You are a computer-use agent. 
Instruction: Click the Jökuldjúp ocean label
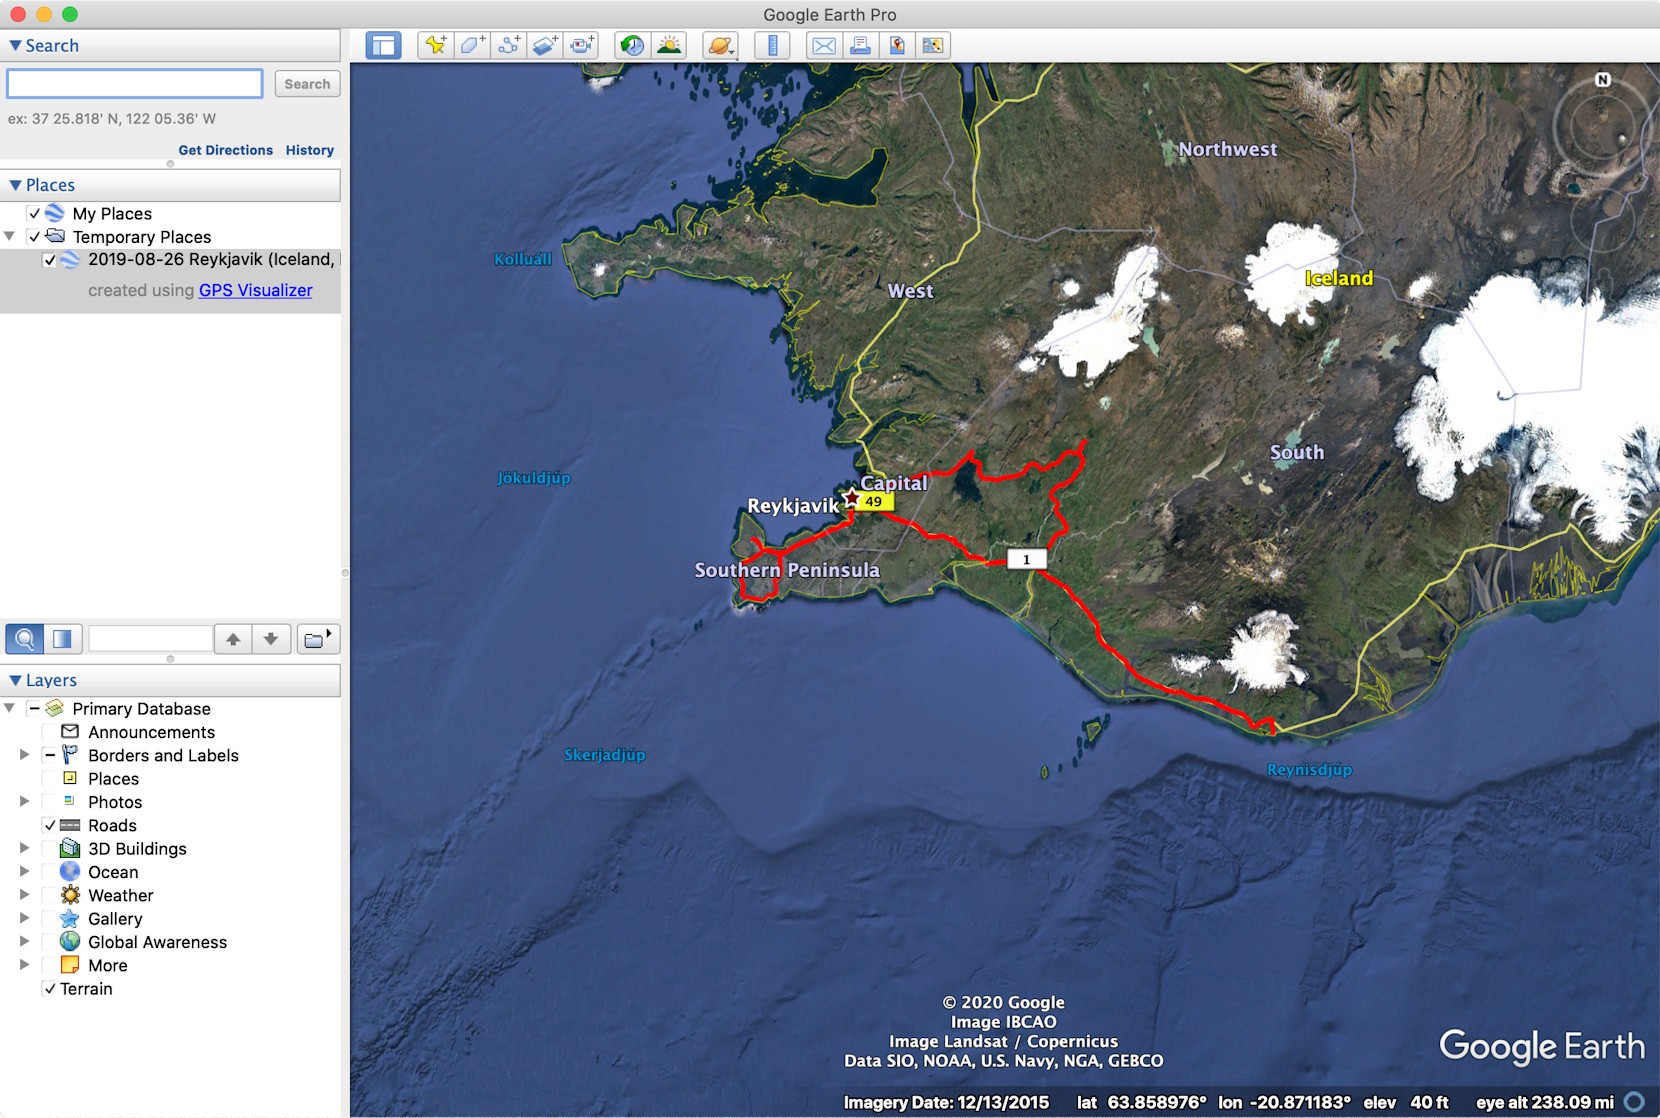[x=534, y=478]
